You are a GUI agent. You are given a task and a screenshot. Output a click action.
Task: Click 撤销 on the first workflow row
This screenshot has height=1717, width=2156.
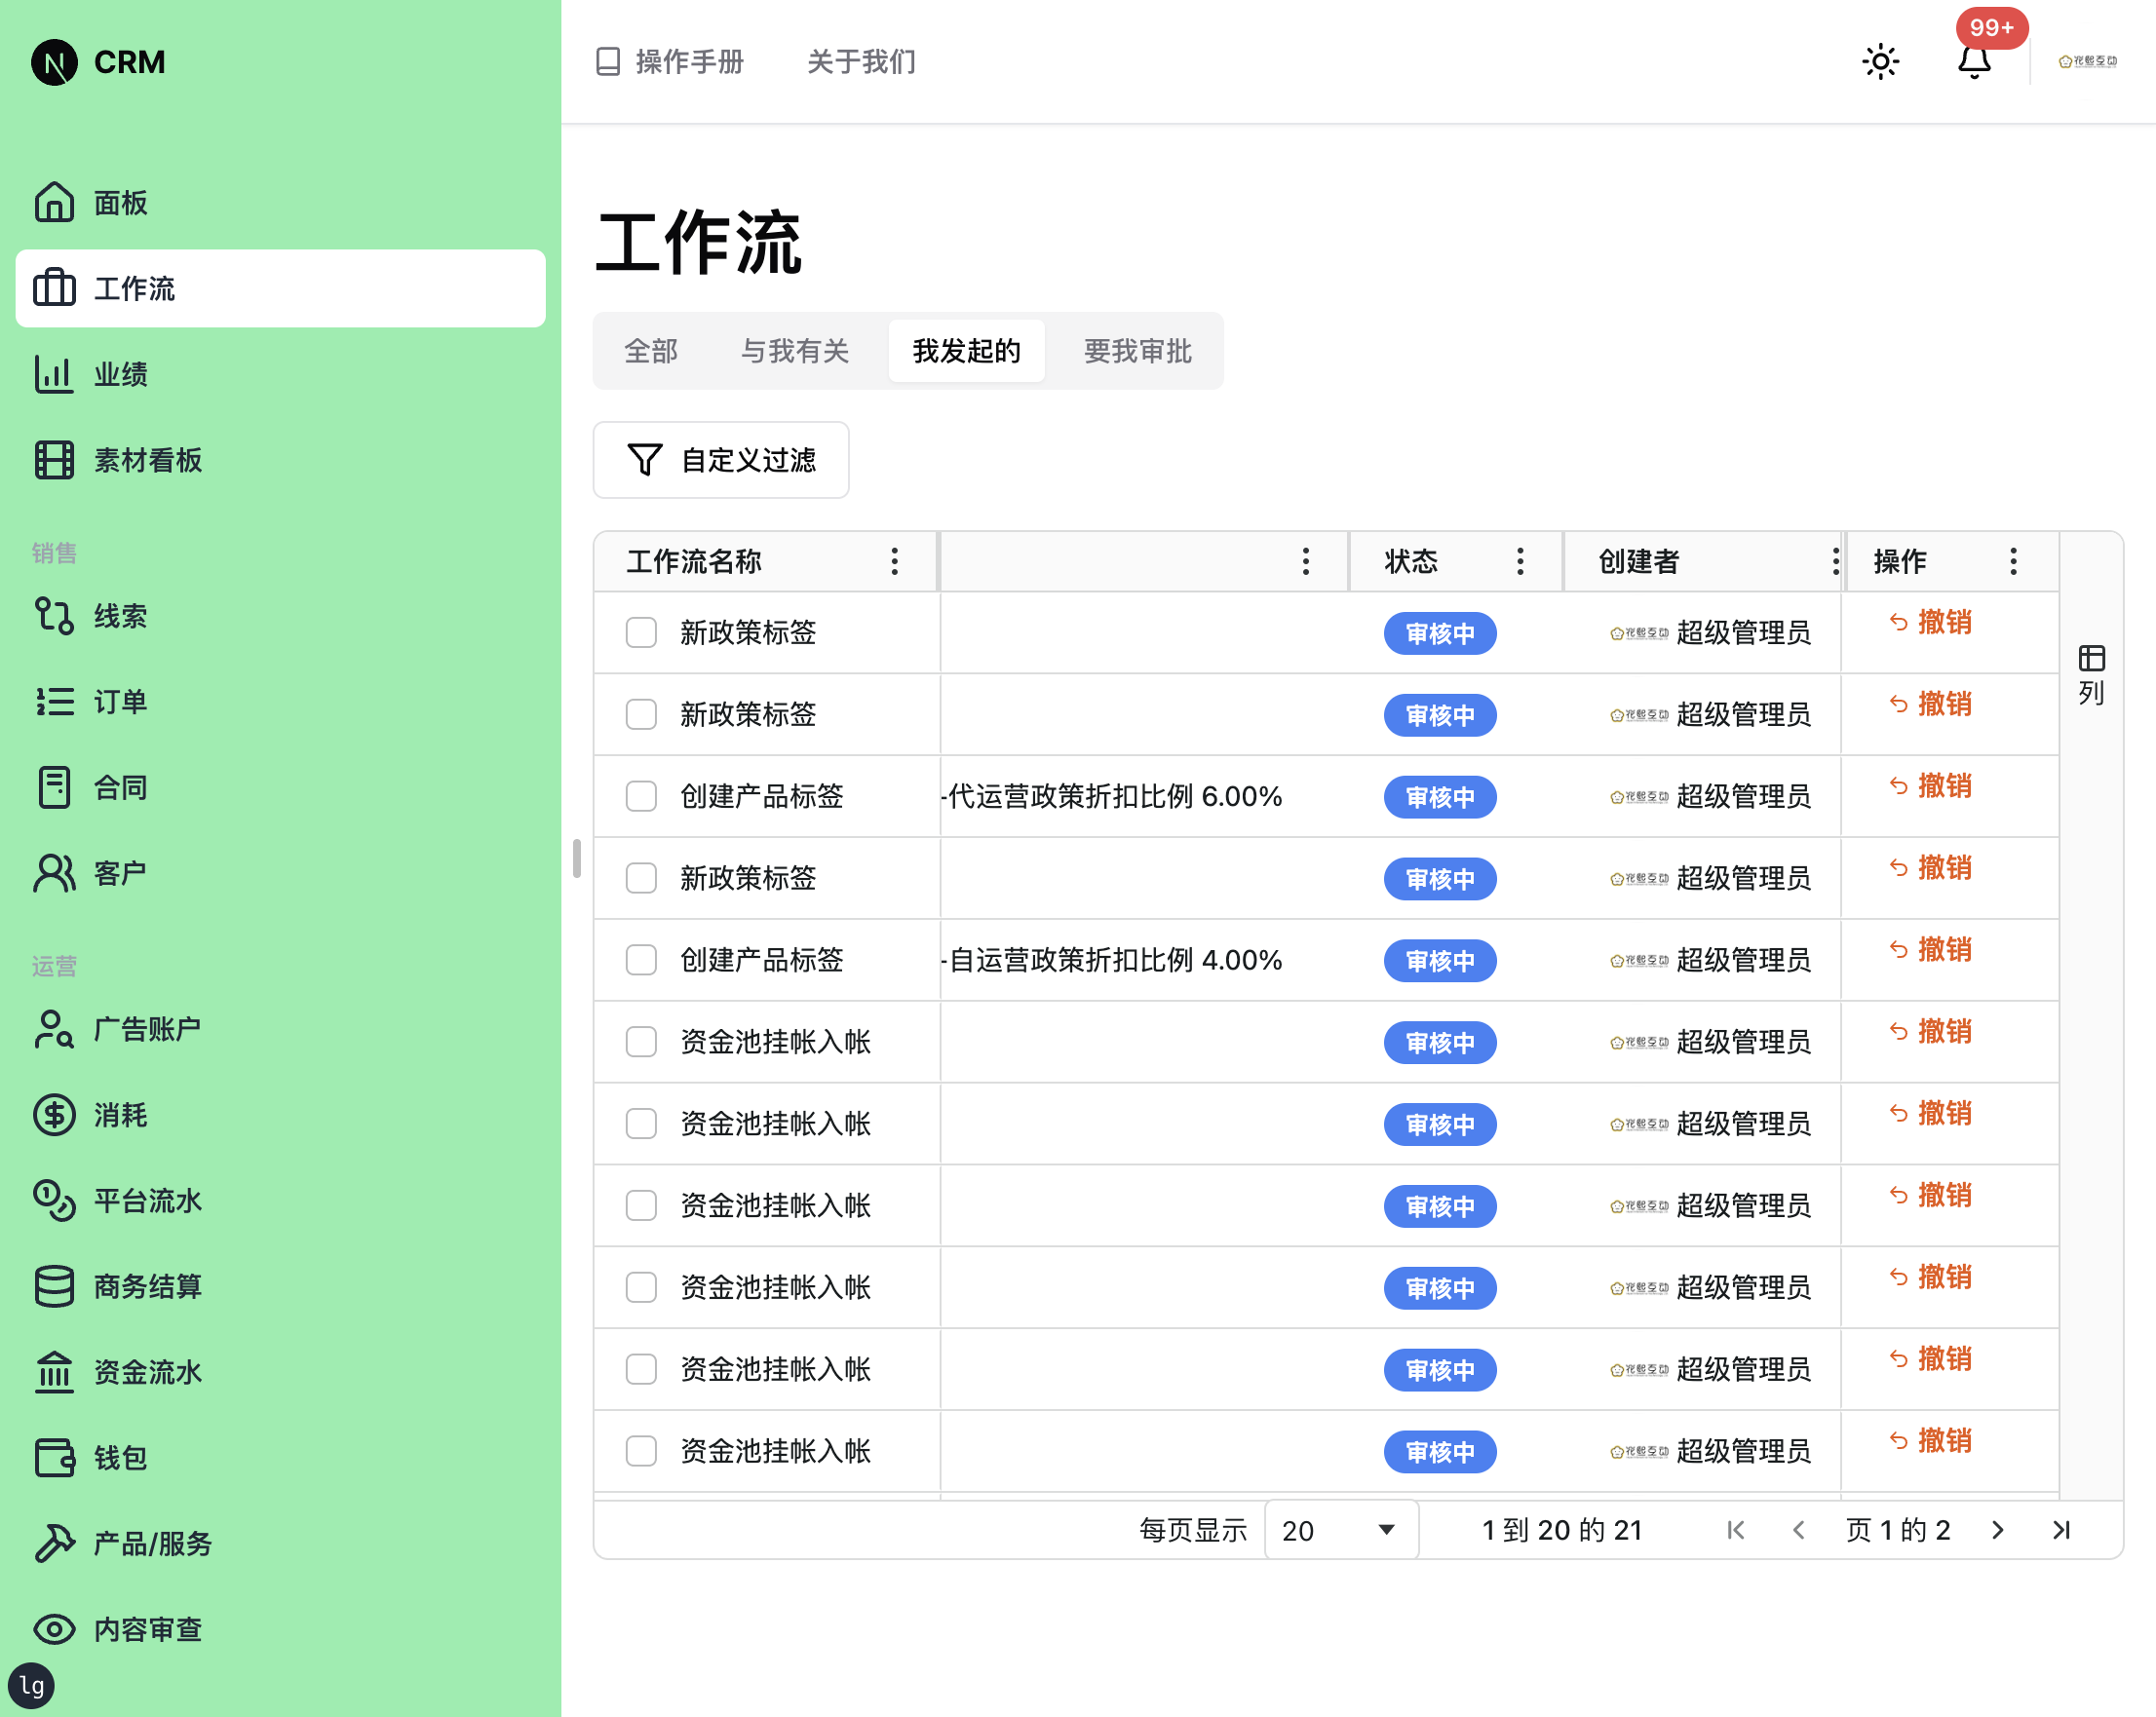[1932, 622]
